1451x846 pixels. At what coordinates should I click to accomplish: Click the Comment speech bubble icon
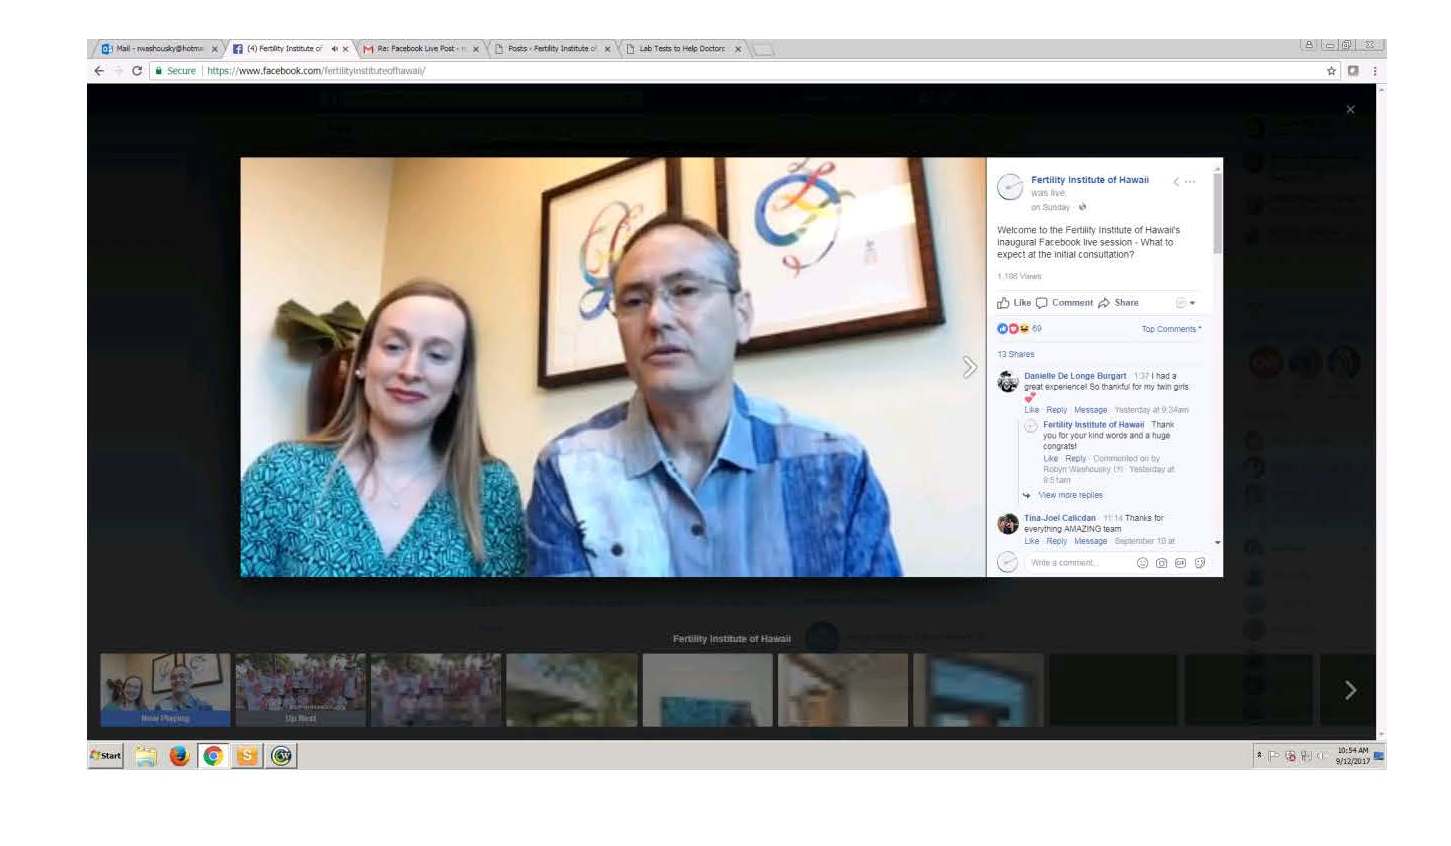1042,303
